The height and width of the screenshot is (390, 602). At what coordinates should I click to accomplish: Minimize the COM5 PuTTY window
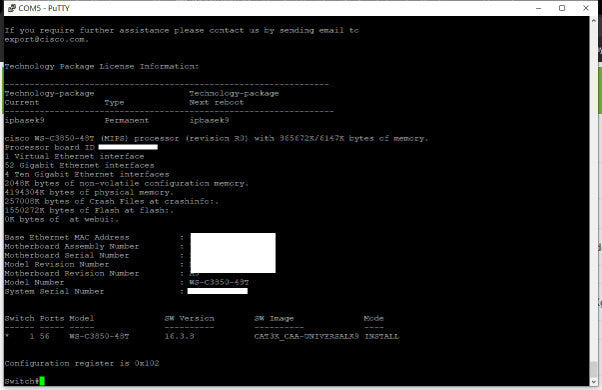539,8
